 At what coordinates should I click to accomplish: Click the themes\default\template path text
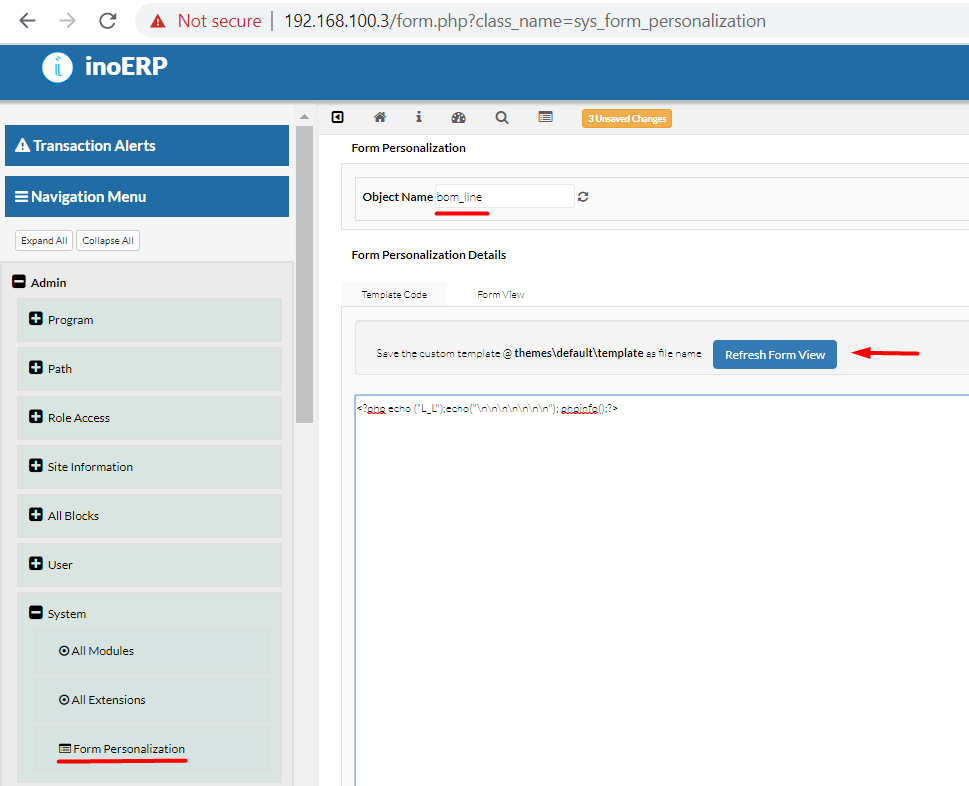578,353
